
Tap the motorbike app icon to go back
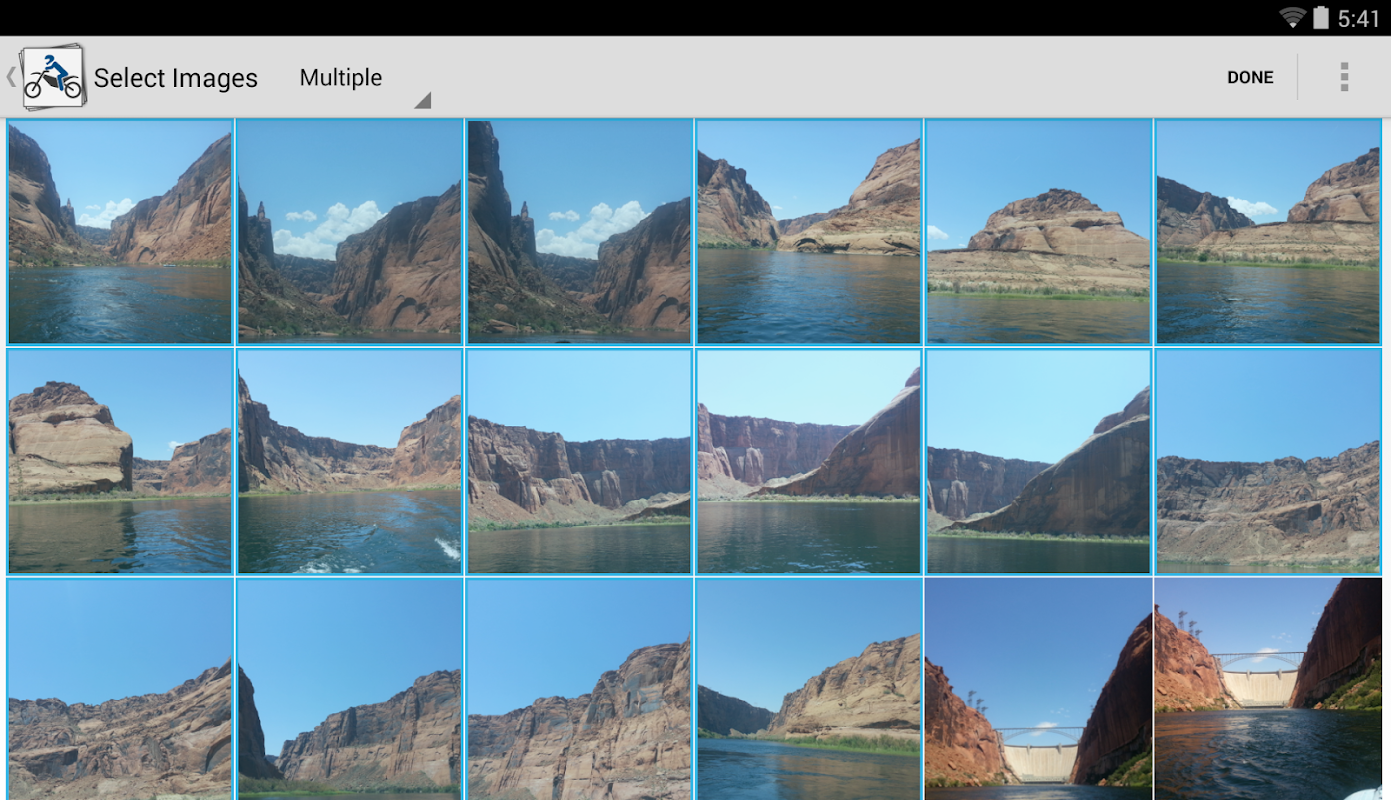tap(52, 77)
